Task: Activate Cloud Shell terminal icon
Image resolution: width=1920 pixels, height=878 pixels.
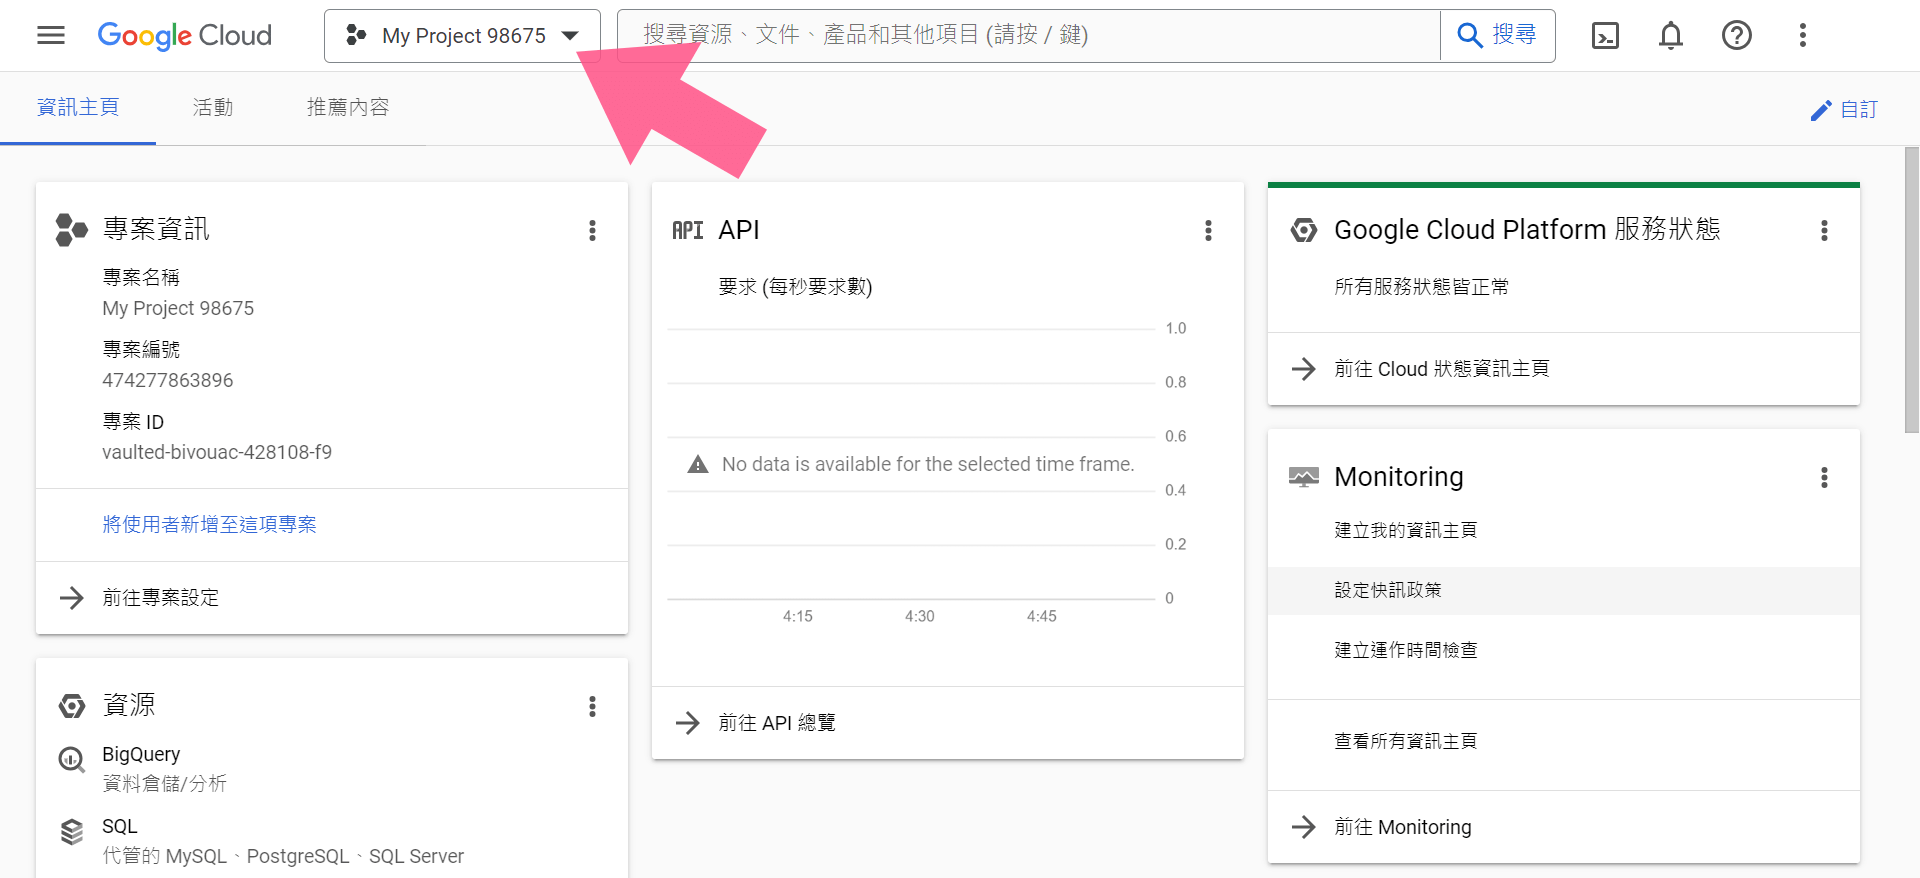Action: (x=1605, y=36)
